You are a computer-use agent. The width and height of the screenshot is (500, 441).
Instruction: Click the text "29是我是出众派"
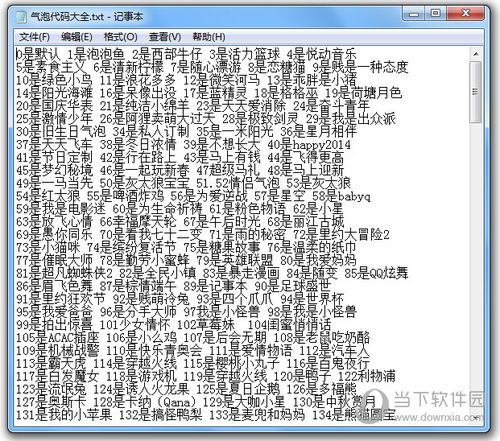pyautogui.click(x=351, y=119)
